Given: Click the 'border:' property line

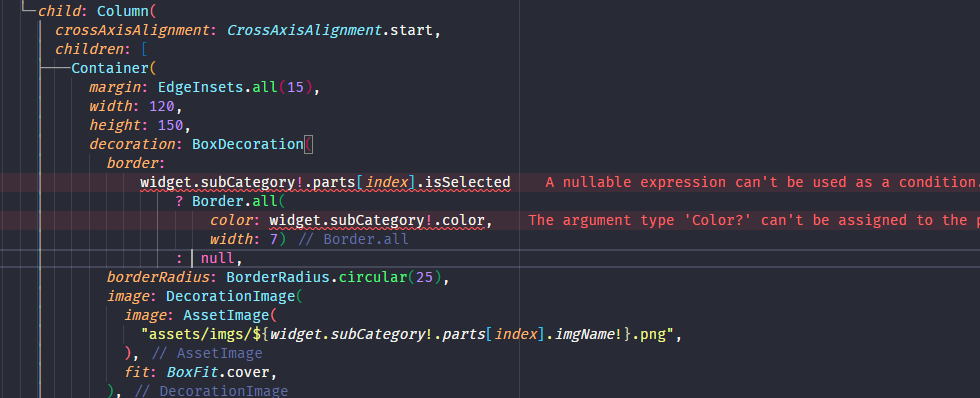Looking at the screenshot, I should pyautogui.click(x=136, y=163).
